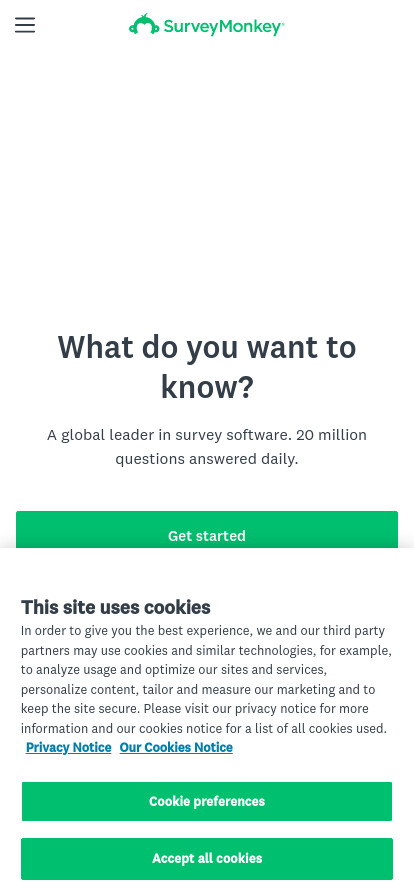Open the Our Cookies Notice link
414x896 pixels.
[176, 747]
